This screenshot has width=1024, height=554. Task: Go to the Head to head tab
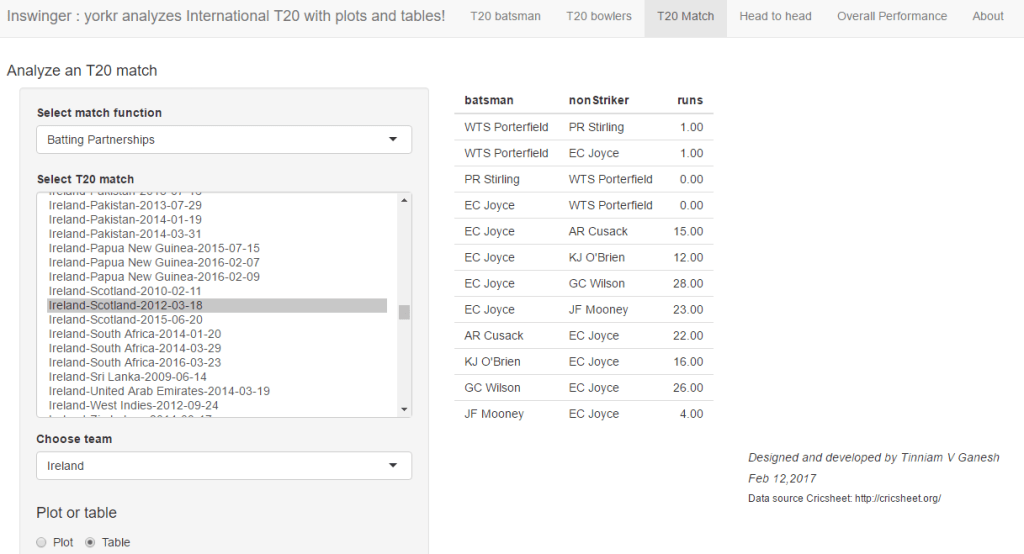click(x=775, y=16)
